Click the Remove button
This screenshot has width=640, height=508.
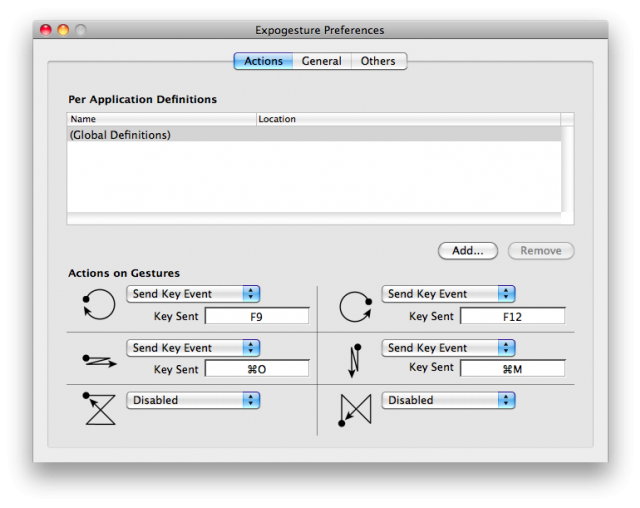pyautogui.click(x=541, y=251)
